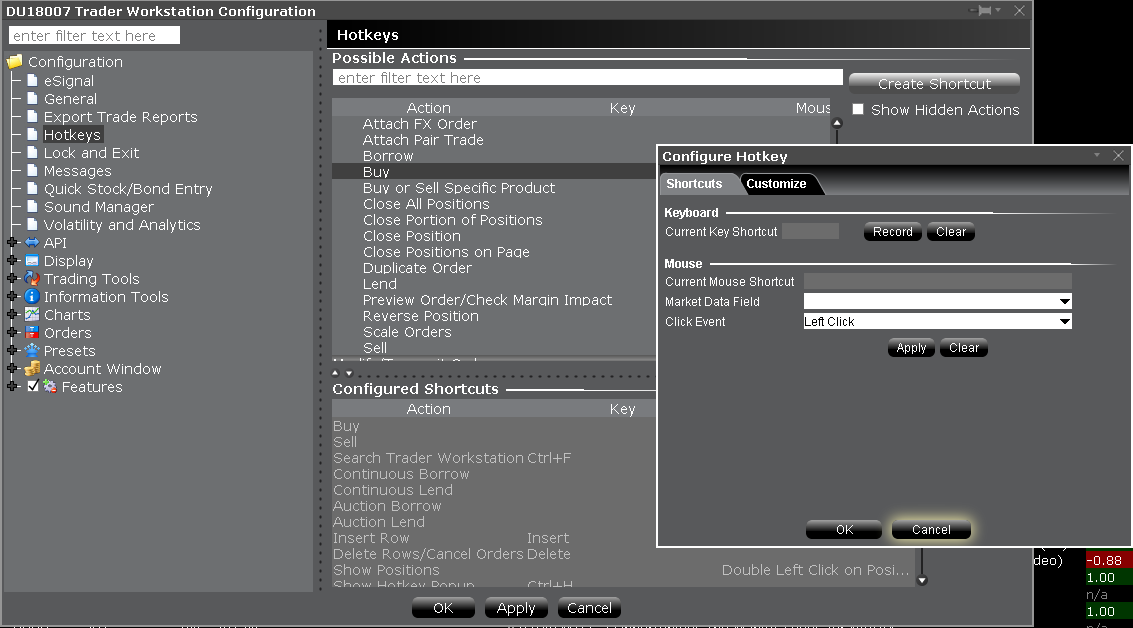The width and height of the screenshot is (1133, 628).
Task: Click the Information Tools icon
Action: [32, 297]
